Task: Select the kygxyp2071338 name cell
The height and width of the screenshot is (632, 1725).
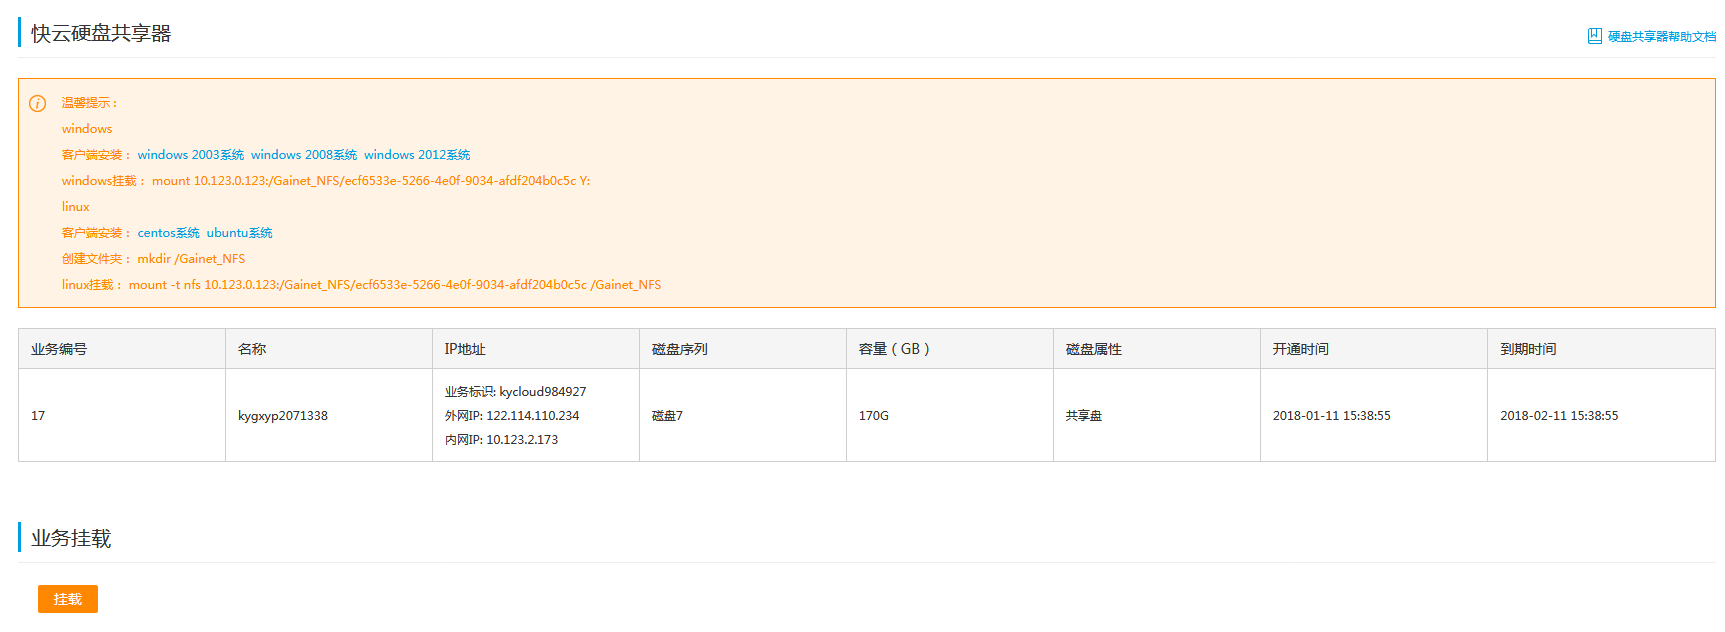Action: click(283, 416)
